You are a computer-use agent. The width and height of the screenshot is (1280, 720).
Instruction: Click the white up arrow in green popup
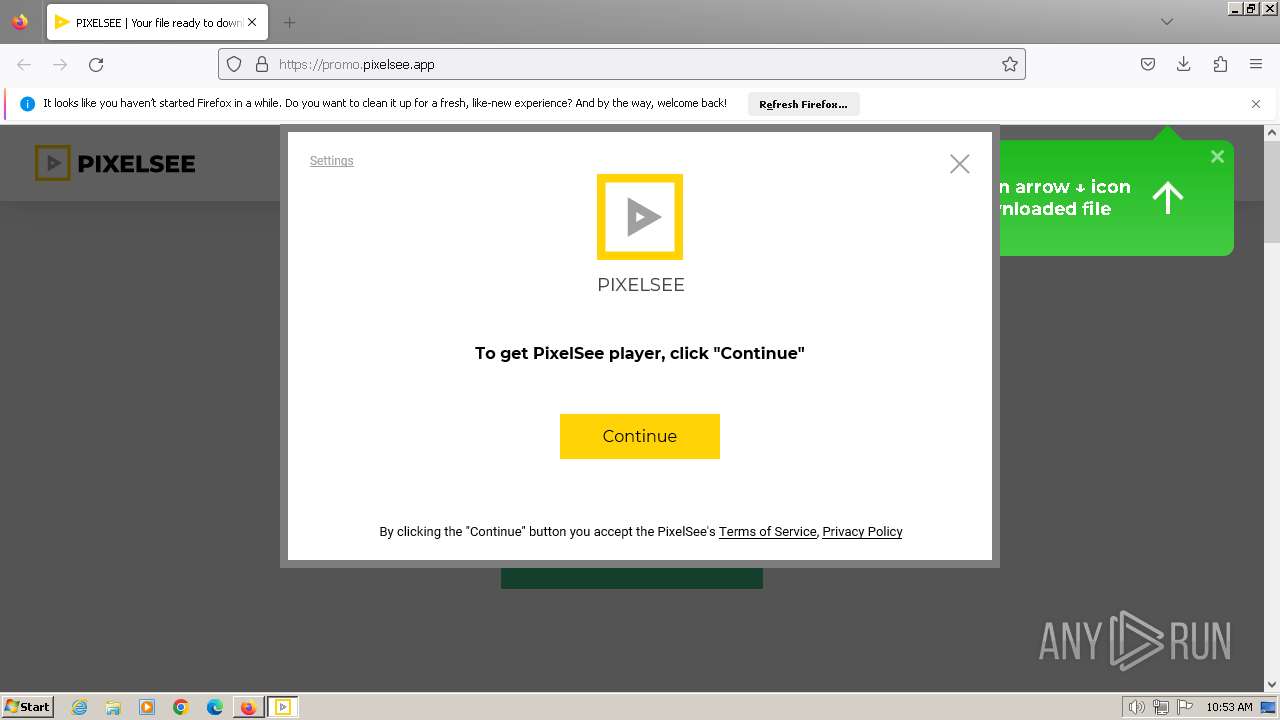coord(1168,198)
